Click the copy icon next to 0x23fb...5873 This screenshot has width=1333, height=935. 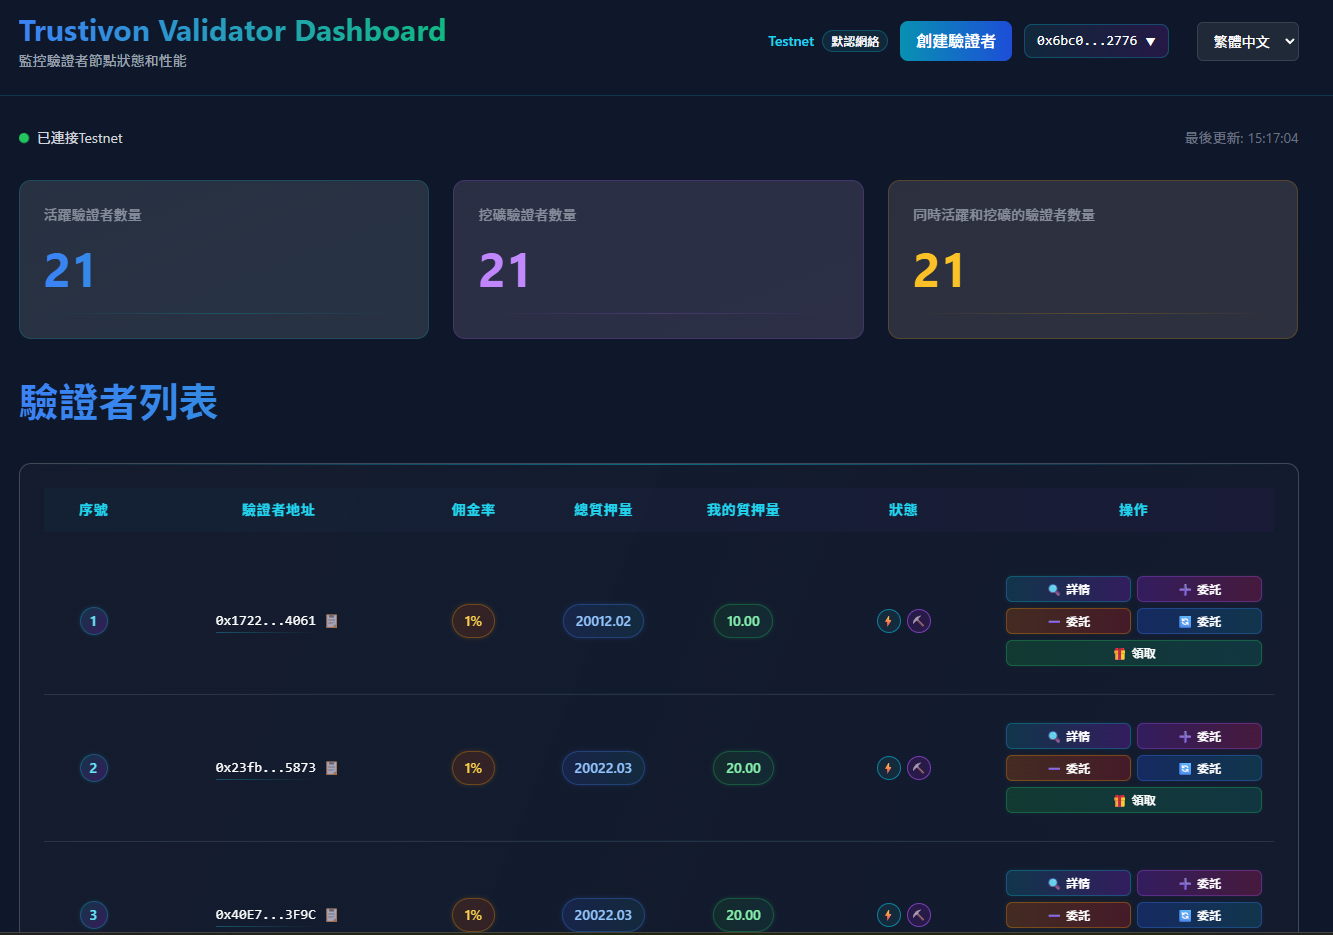click(332, 768)
